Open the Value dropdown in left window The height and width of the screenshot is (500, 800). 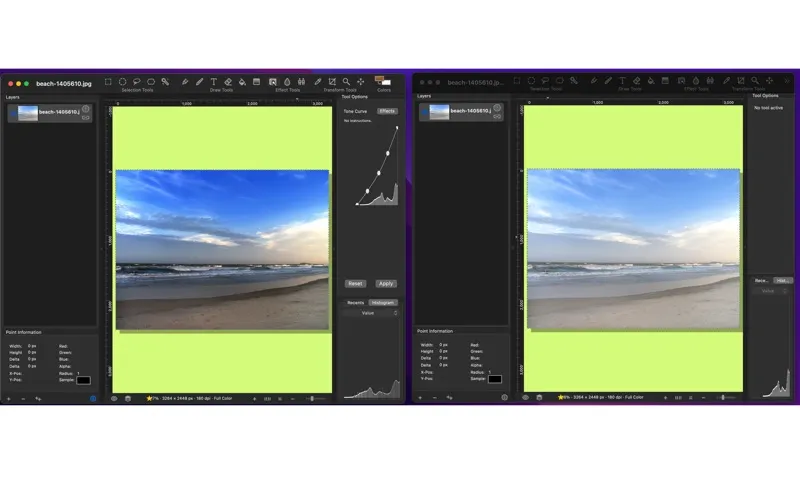[x=370, y=313]
